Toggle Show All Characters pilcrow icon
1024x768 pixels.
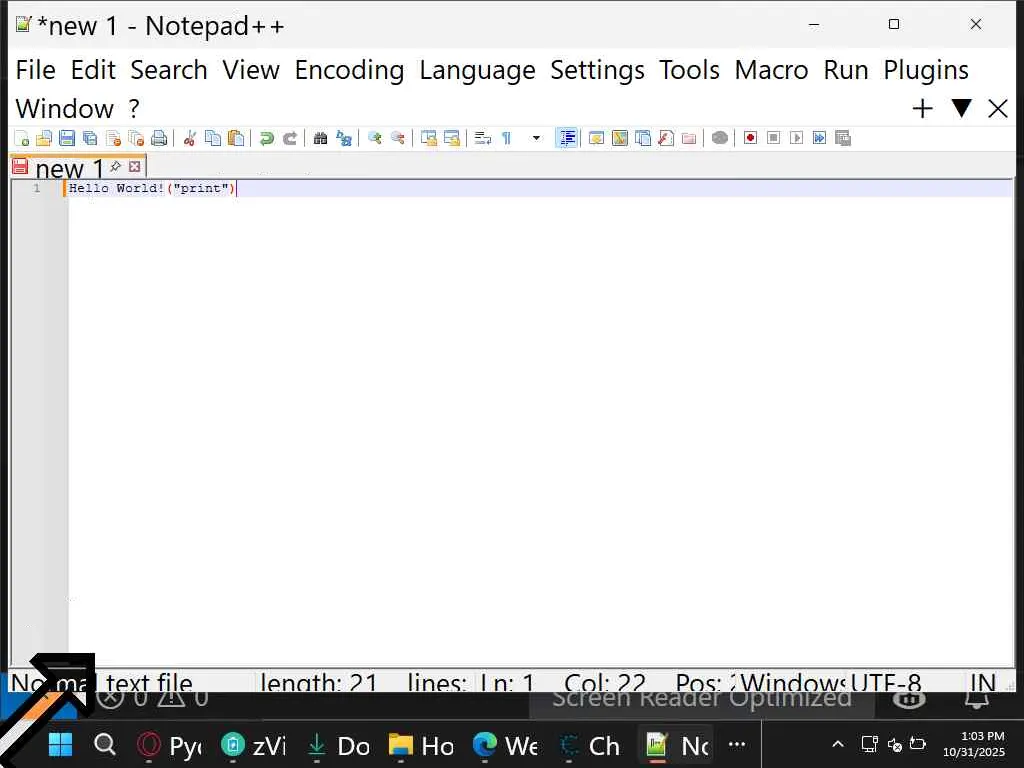506,138
